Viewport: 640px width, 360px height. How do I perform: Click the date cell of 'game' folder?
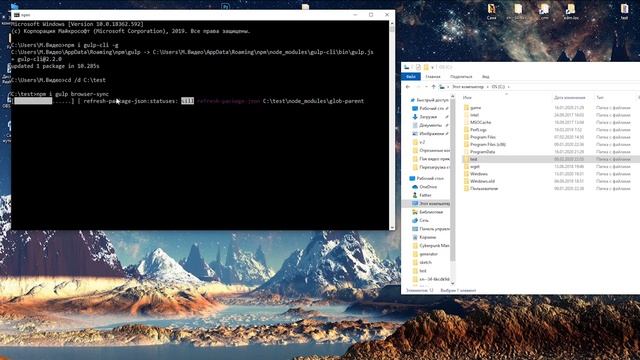point(569,108)
